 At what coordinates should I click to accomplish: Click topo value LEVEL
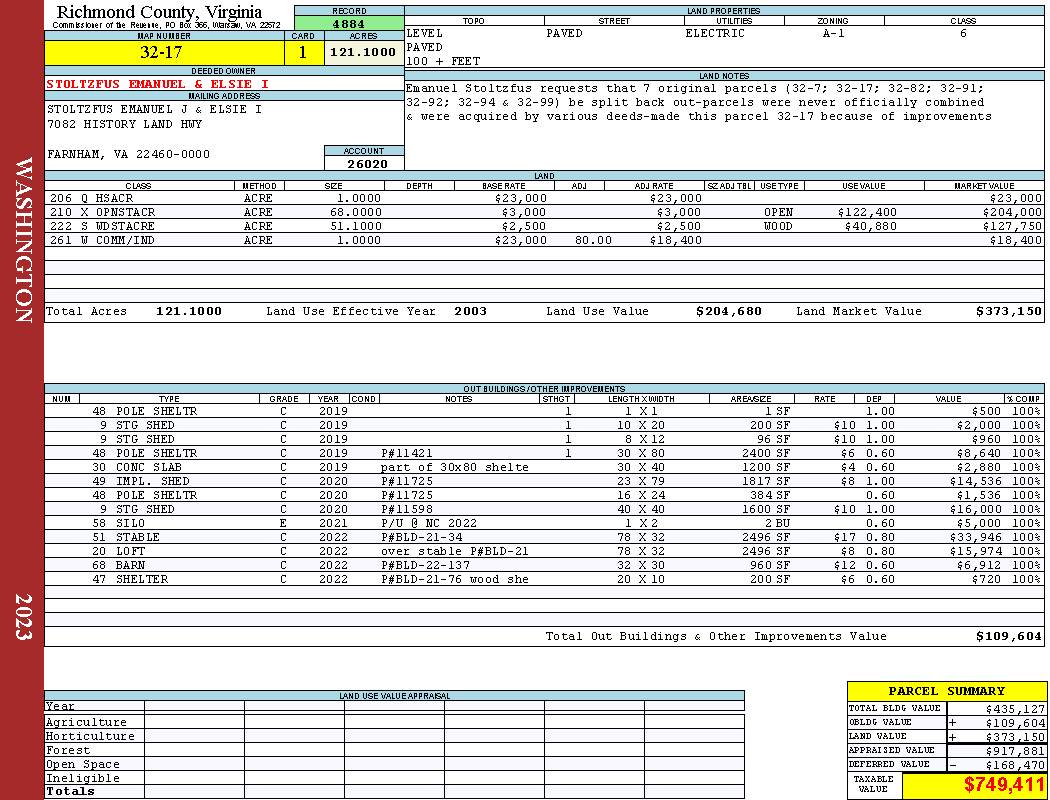pos(424,33)
